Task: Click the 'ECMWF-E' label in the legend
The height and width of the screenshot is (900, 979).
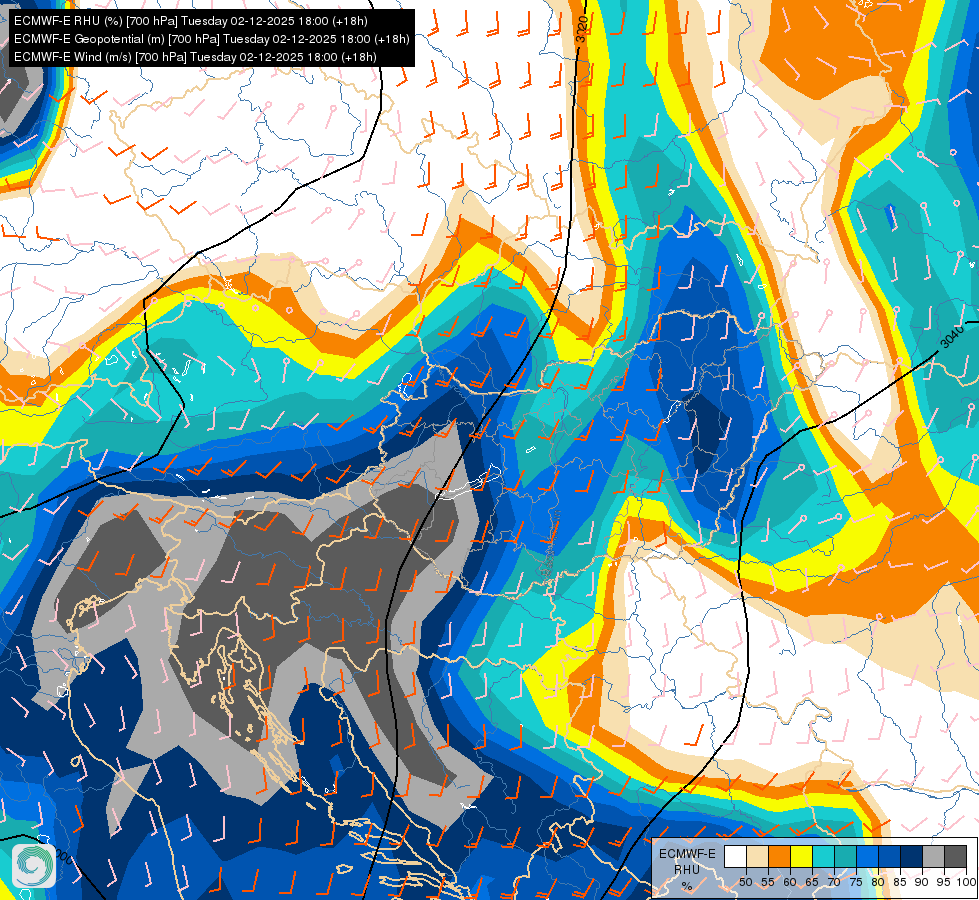Action: (687, 854)
